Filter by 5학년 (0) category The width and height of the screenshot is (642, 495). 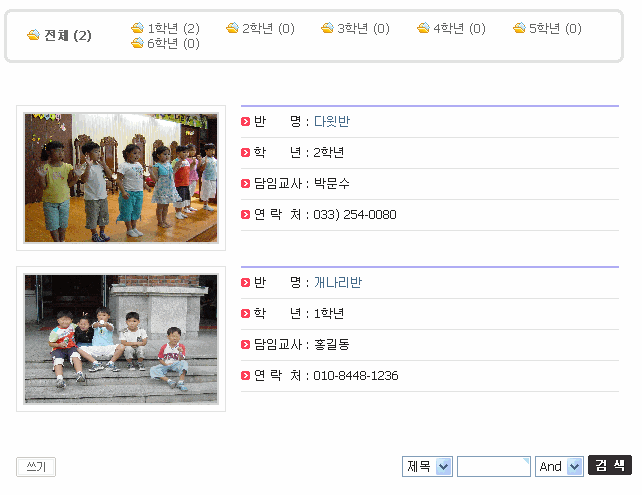coord(555,28)
